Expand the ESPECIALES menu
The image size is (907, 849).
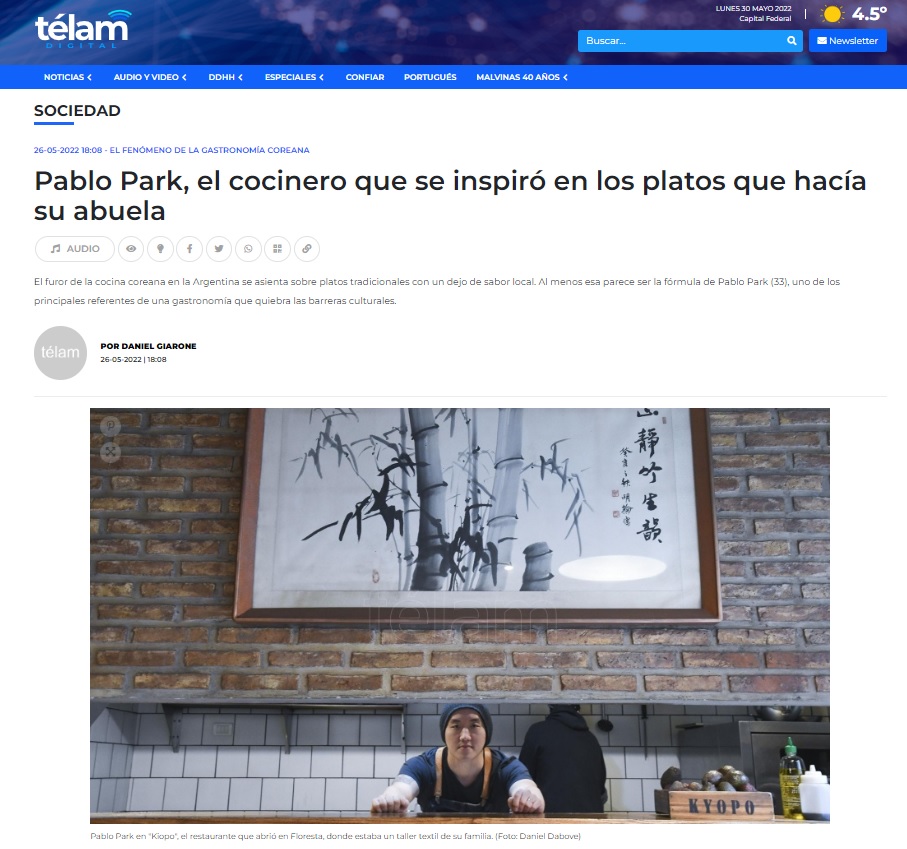294,77
